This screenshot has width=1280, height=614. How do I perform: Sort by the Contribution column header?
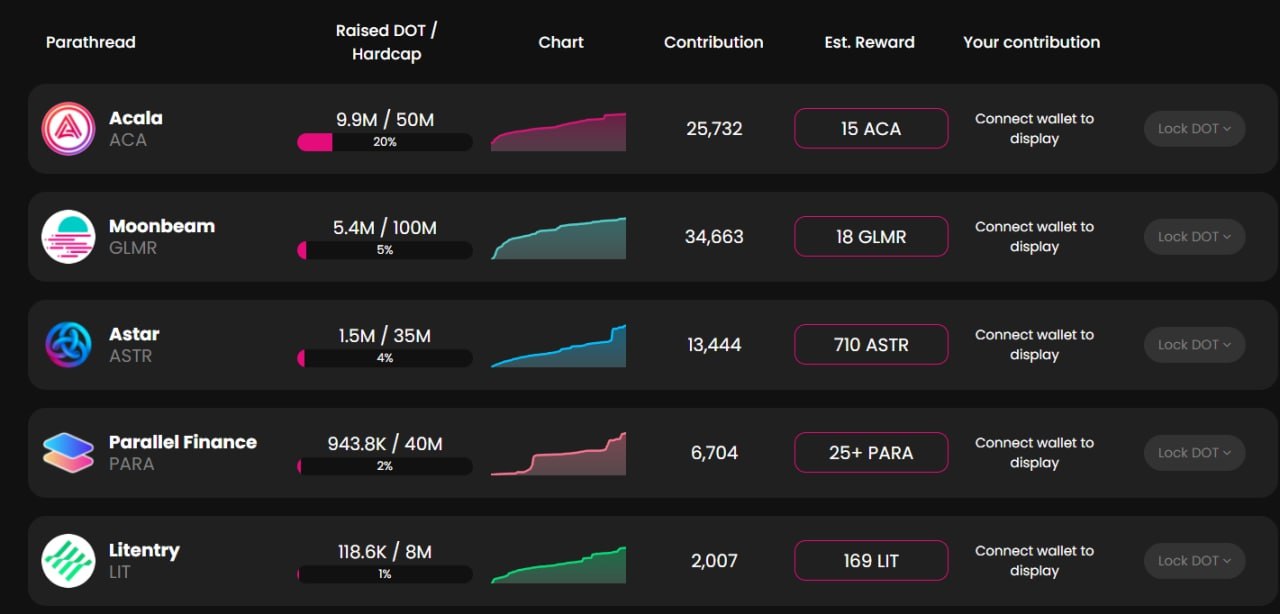click(x=714, y=42)
